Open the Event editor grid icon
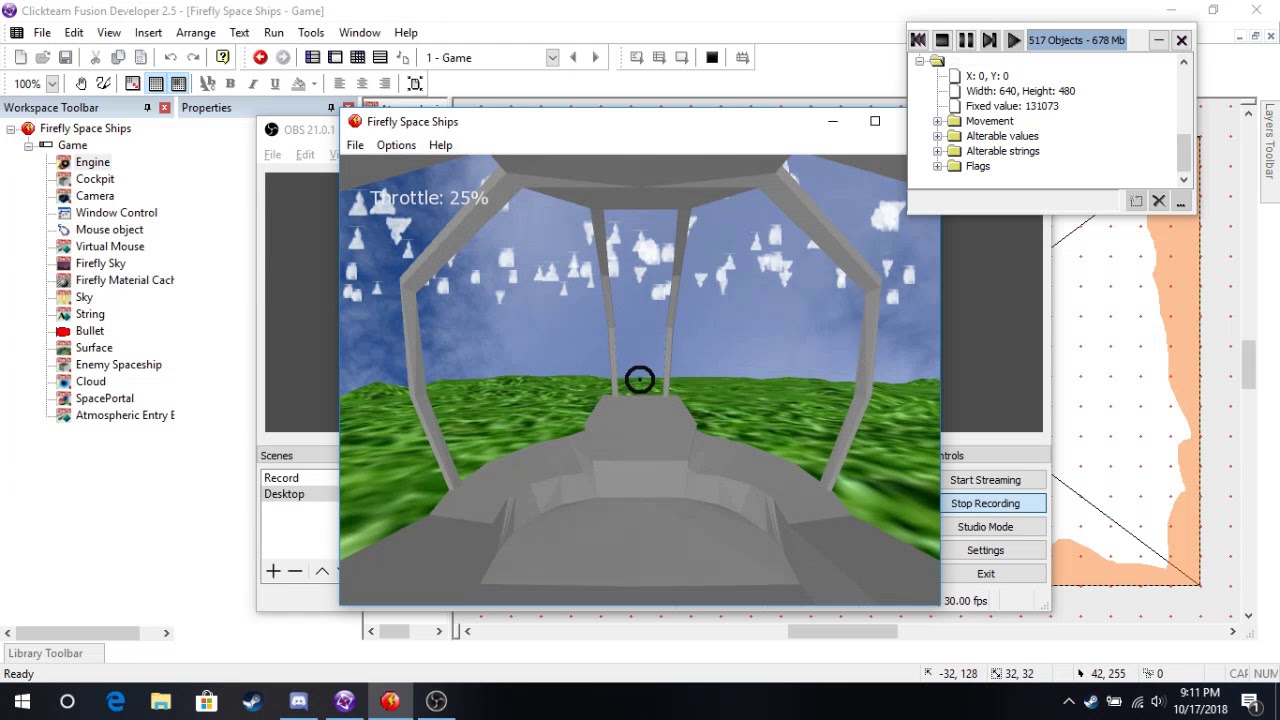 (x=357, y=58)
